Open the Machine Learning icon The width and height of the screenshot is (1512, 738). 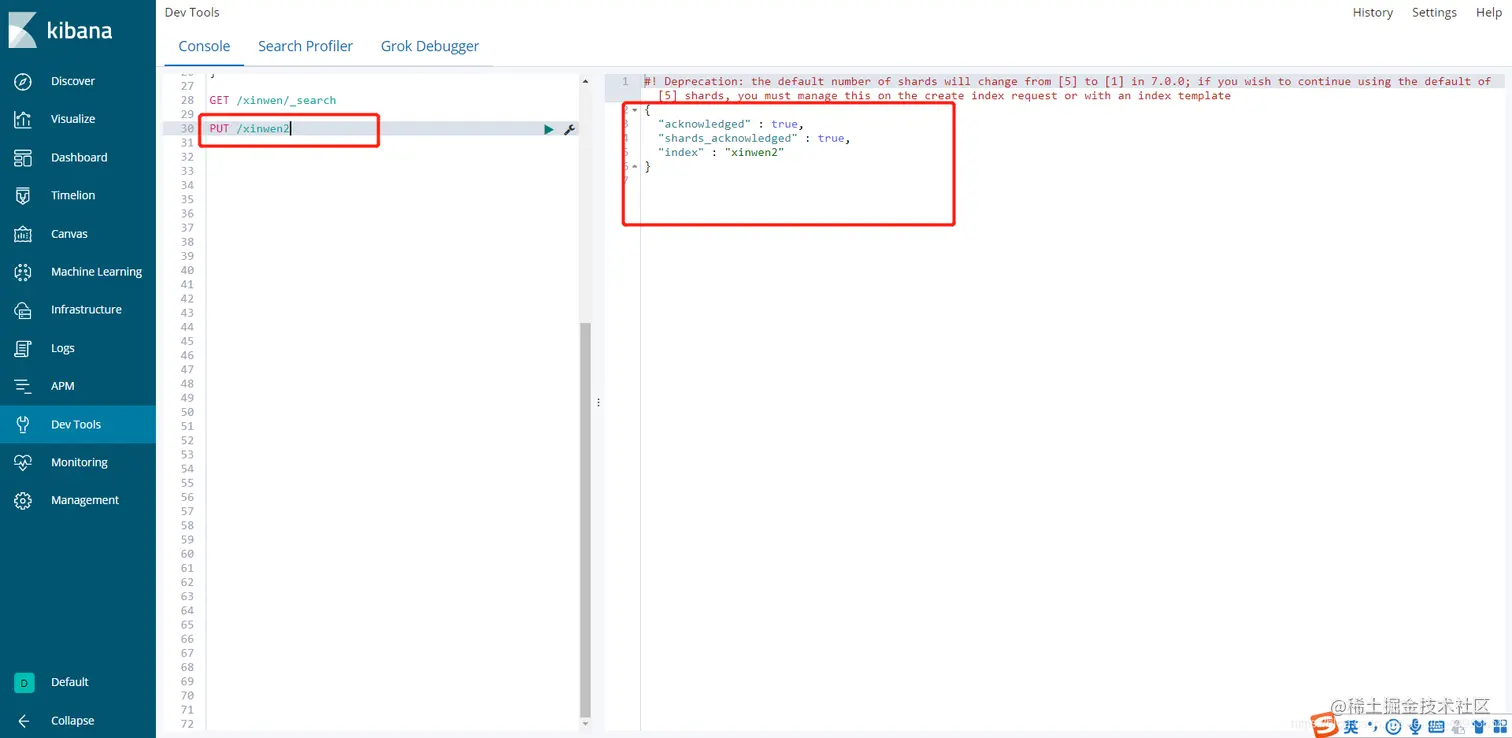[23, 272]
